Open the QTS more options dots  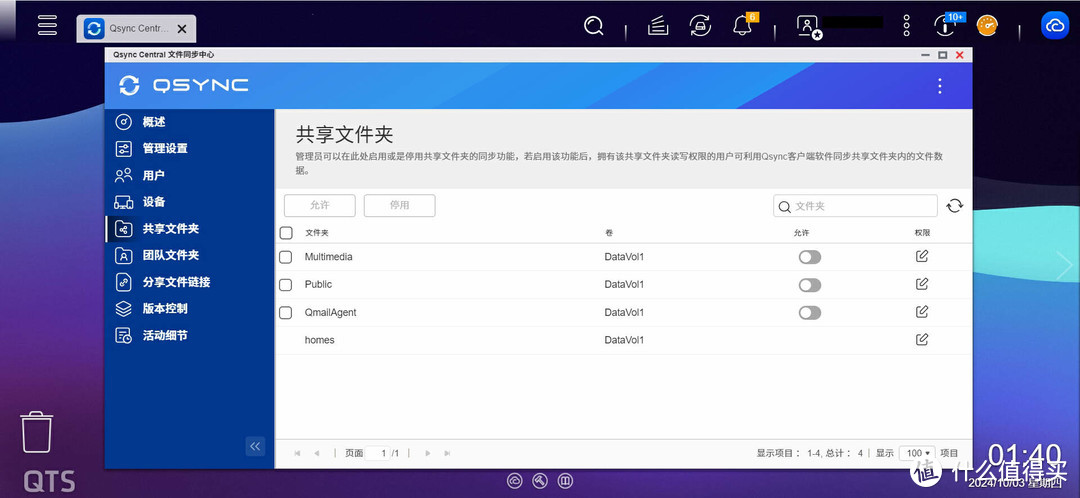(x=906, y=26)
